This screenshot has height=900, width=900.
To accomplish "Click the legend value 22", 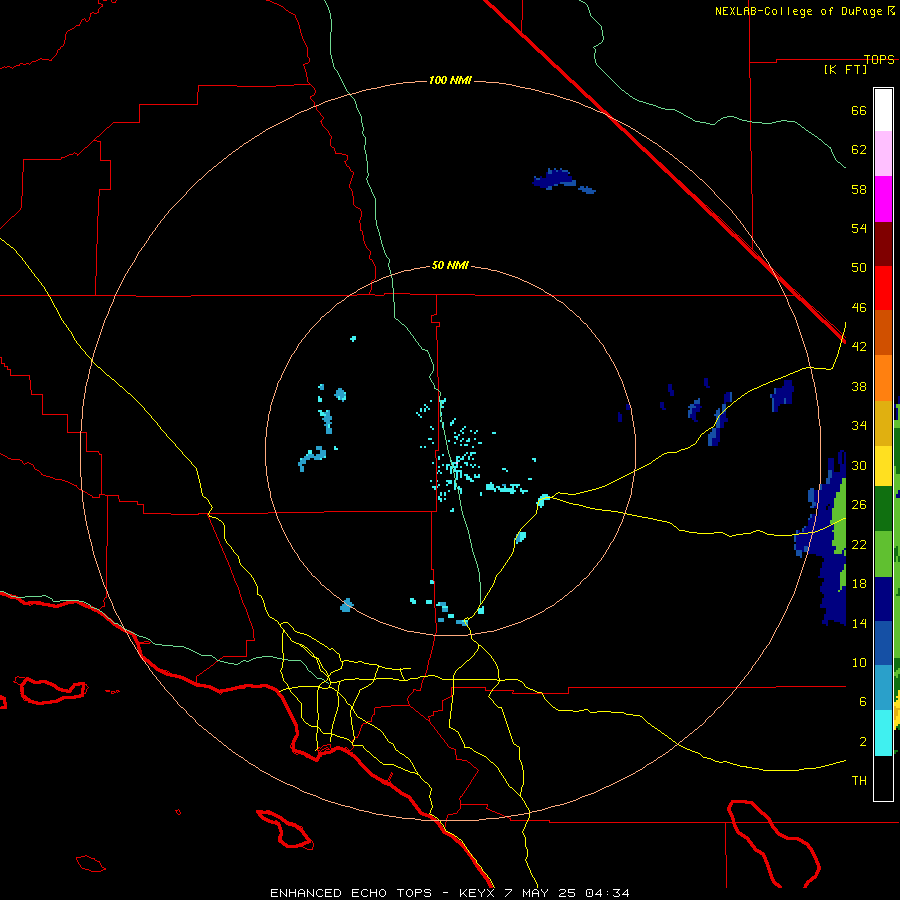I will (859, 544).
